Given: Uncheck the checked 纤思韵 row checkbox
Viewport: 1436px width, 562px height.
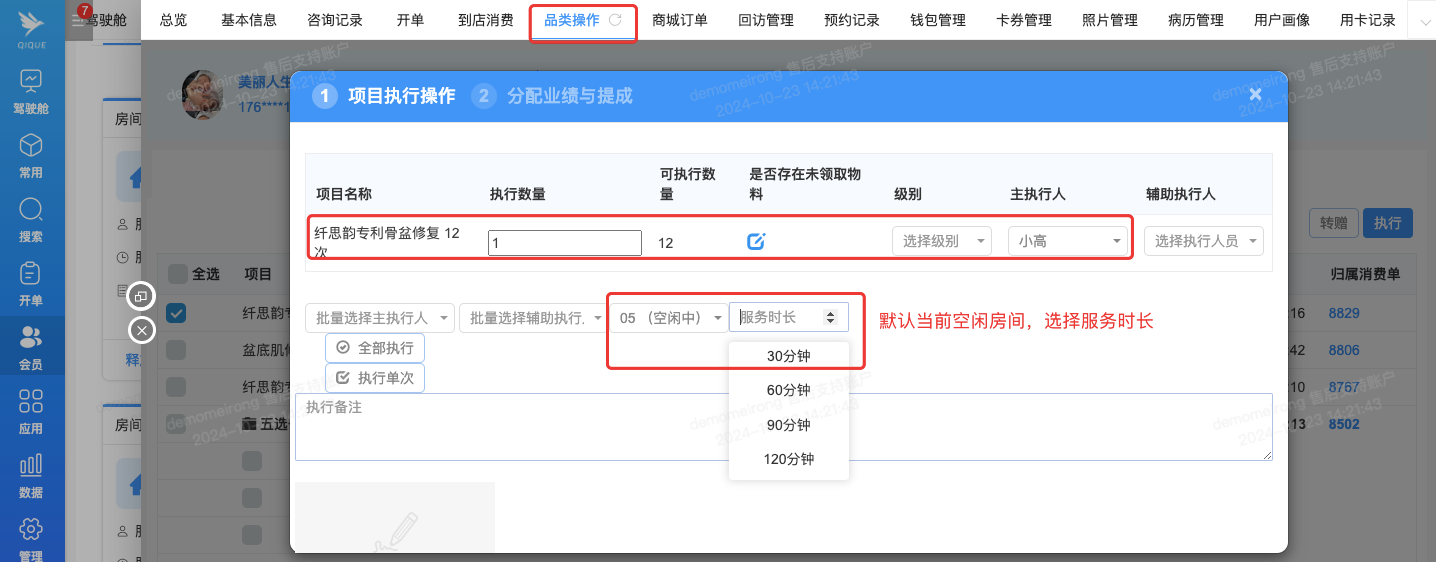Looking at the screenshot, I should coord(176,313).
